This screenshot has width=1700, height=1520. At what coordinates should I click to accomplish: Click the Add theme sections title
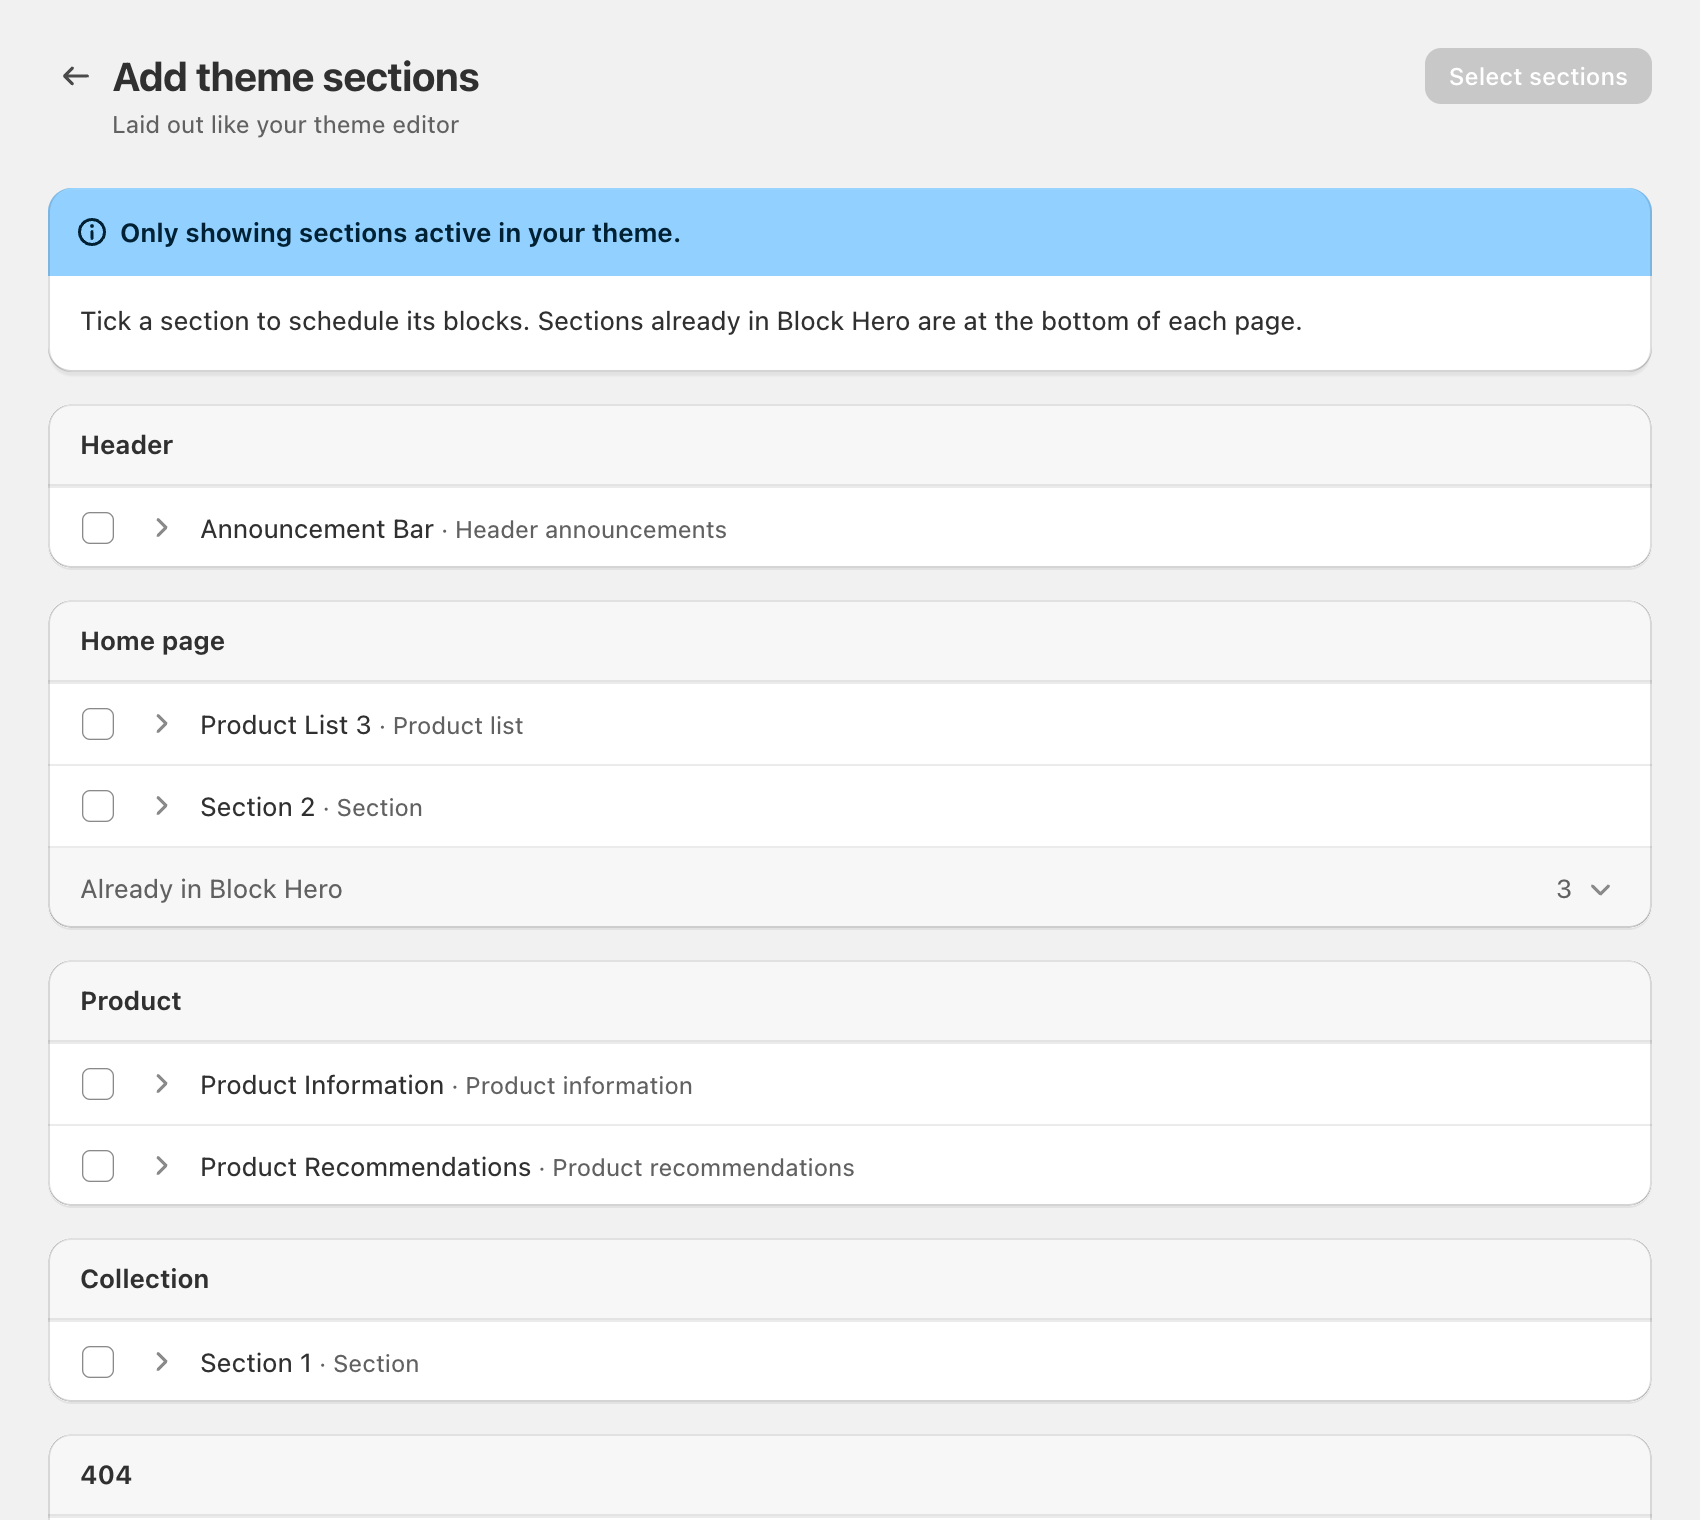(296, 77)
